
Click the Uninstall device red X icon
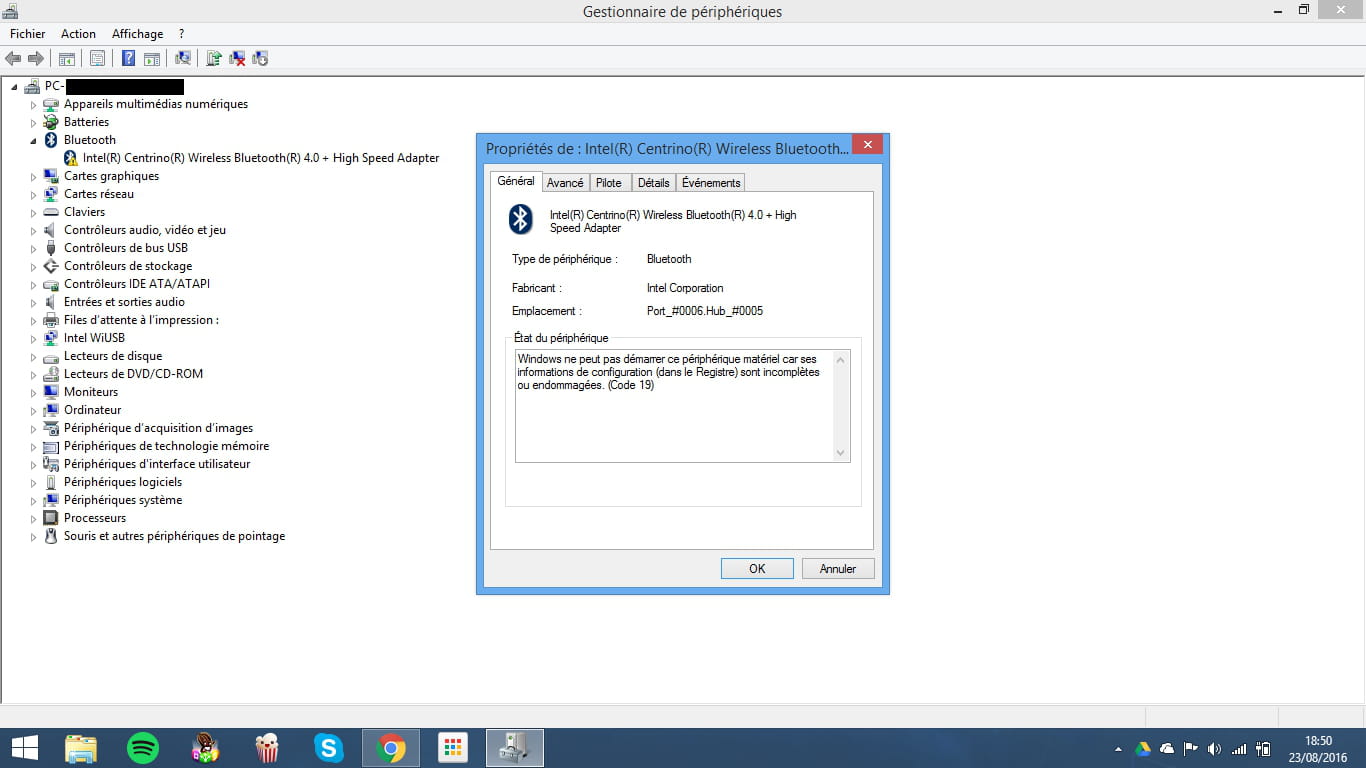tap(237, 59)
